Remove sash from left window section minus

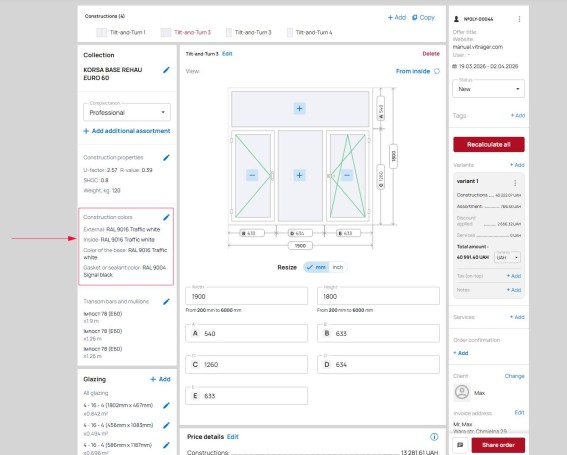tap(252, 175)
